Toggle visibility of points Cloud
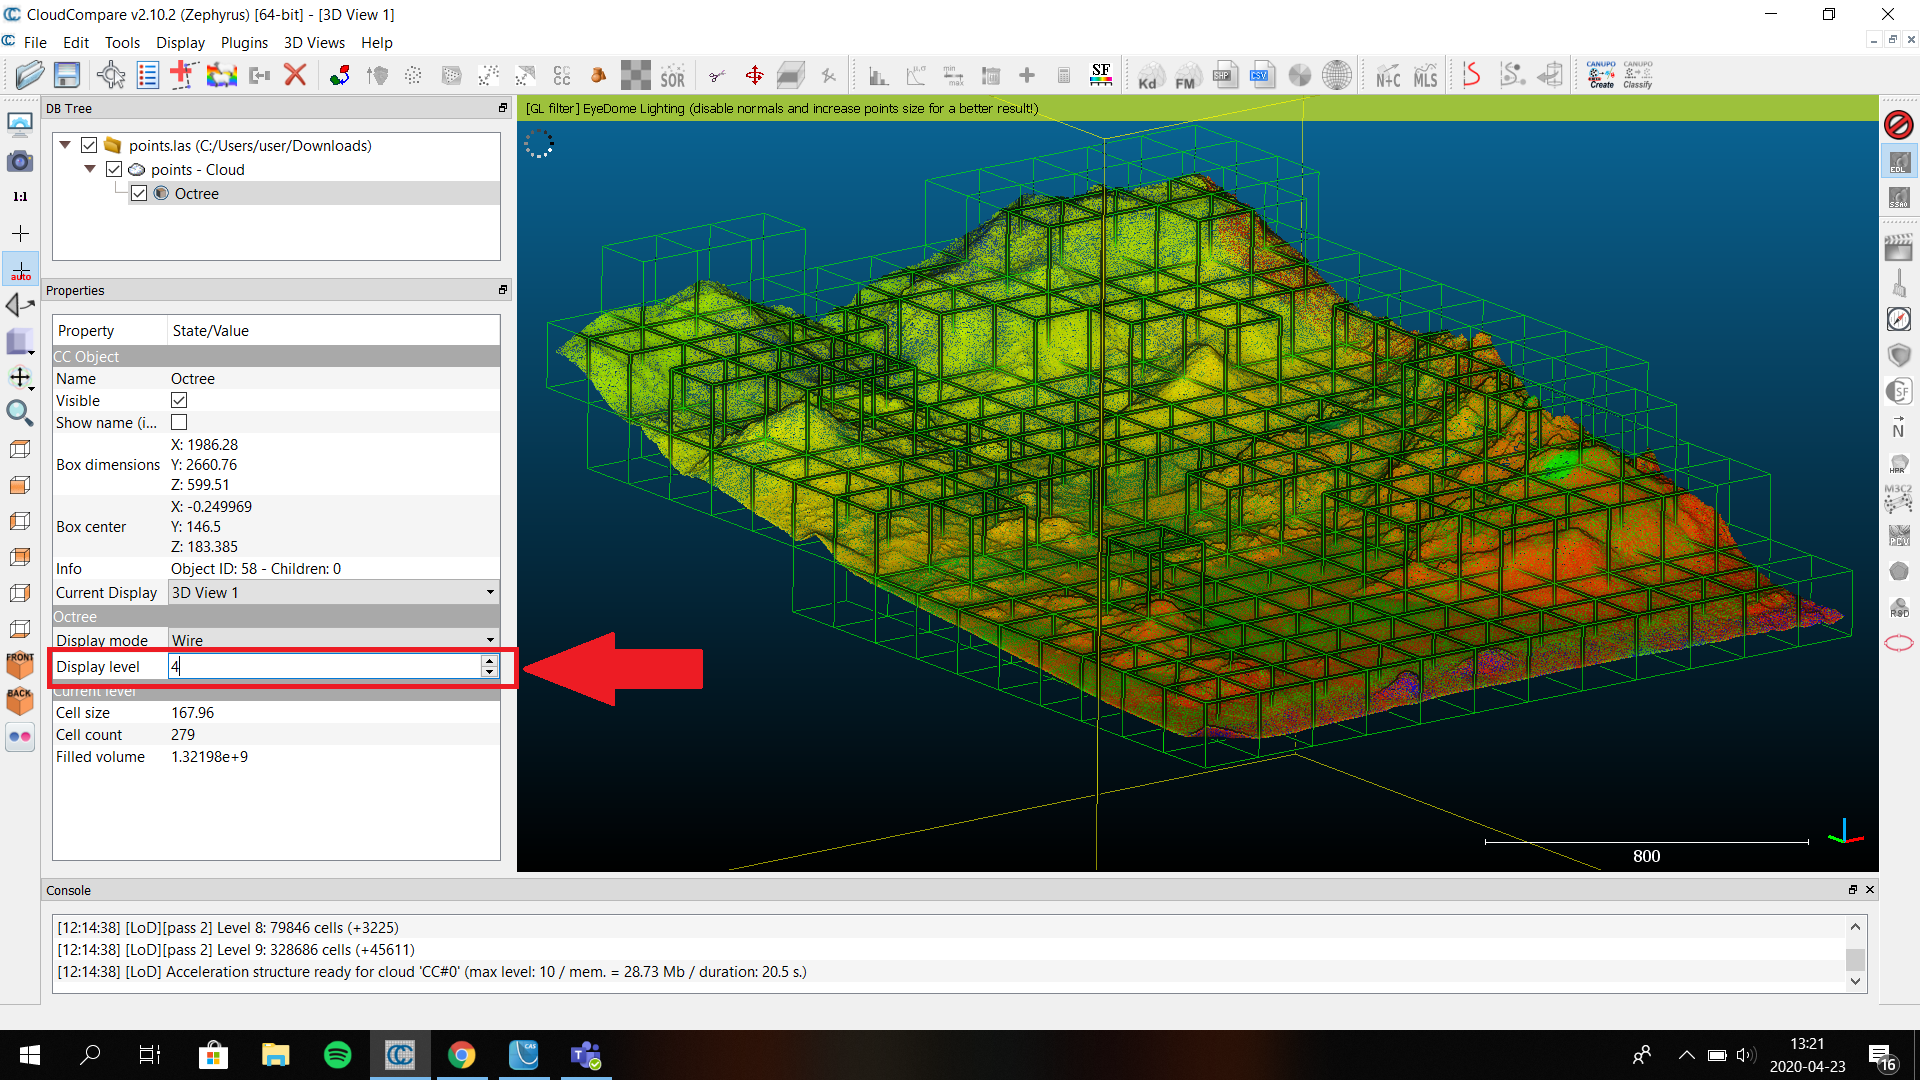This screenshot has width=1920, height=1080. tap(116, 169)
